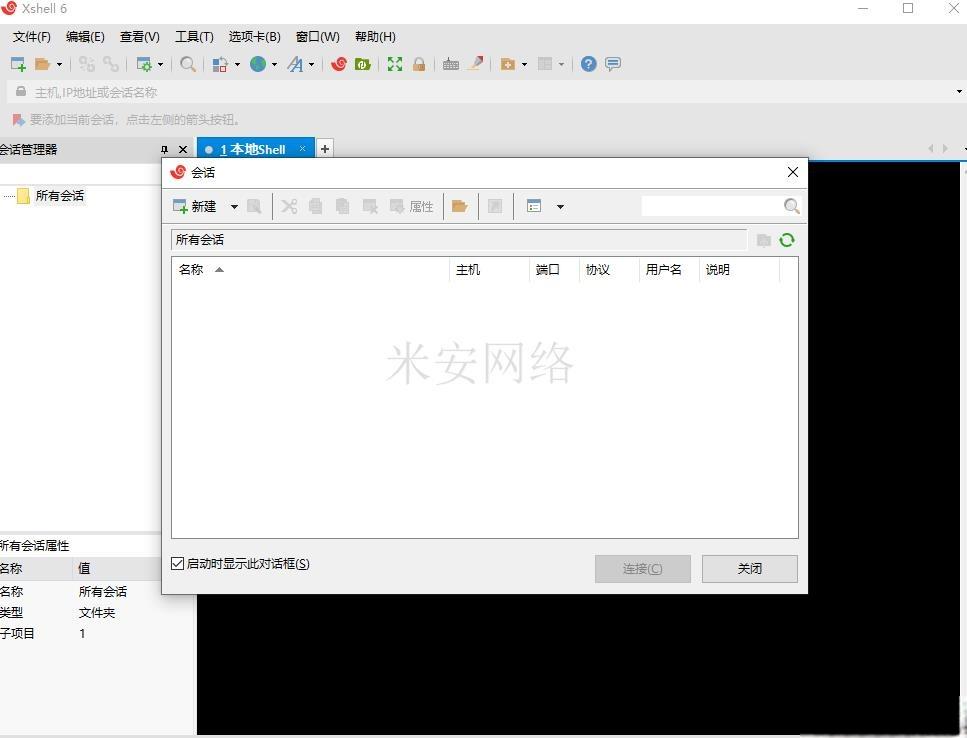This screenshot has height=738, width=967.
Task: Open the blue help question mark icon
Action: pyautogui.click(x=588, y=64)
